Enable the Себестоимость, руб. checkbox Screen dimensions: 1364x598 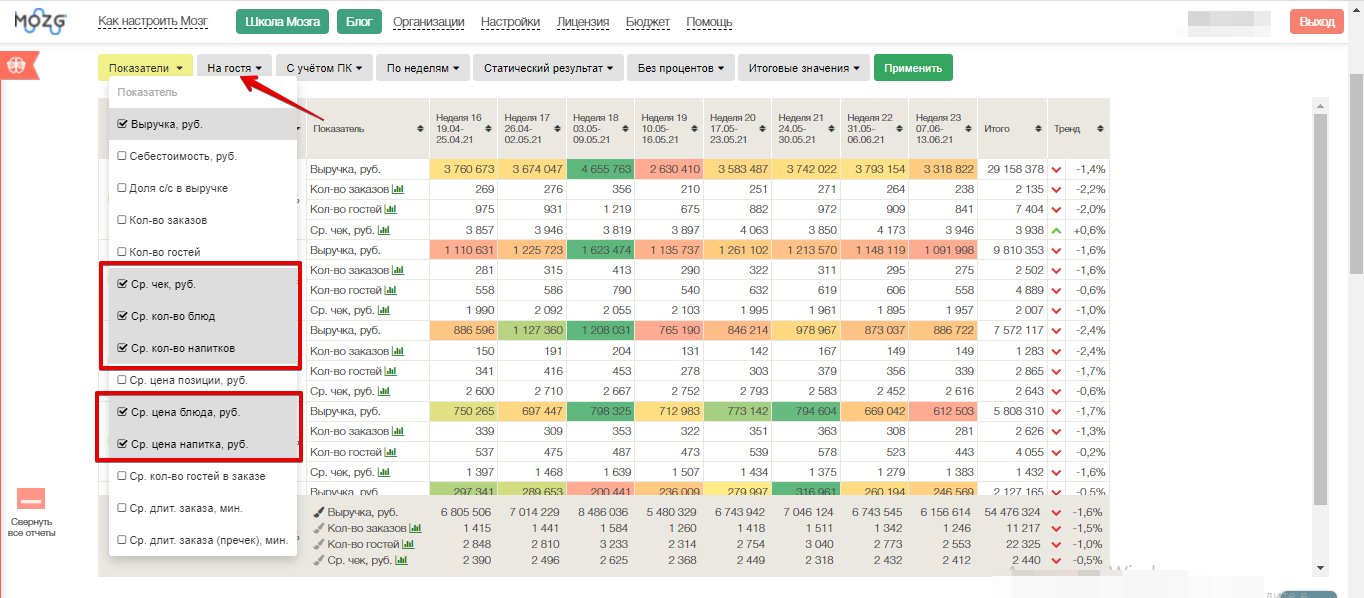click(x=122, y=156)
